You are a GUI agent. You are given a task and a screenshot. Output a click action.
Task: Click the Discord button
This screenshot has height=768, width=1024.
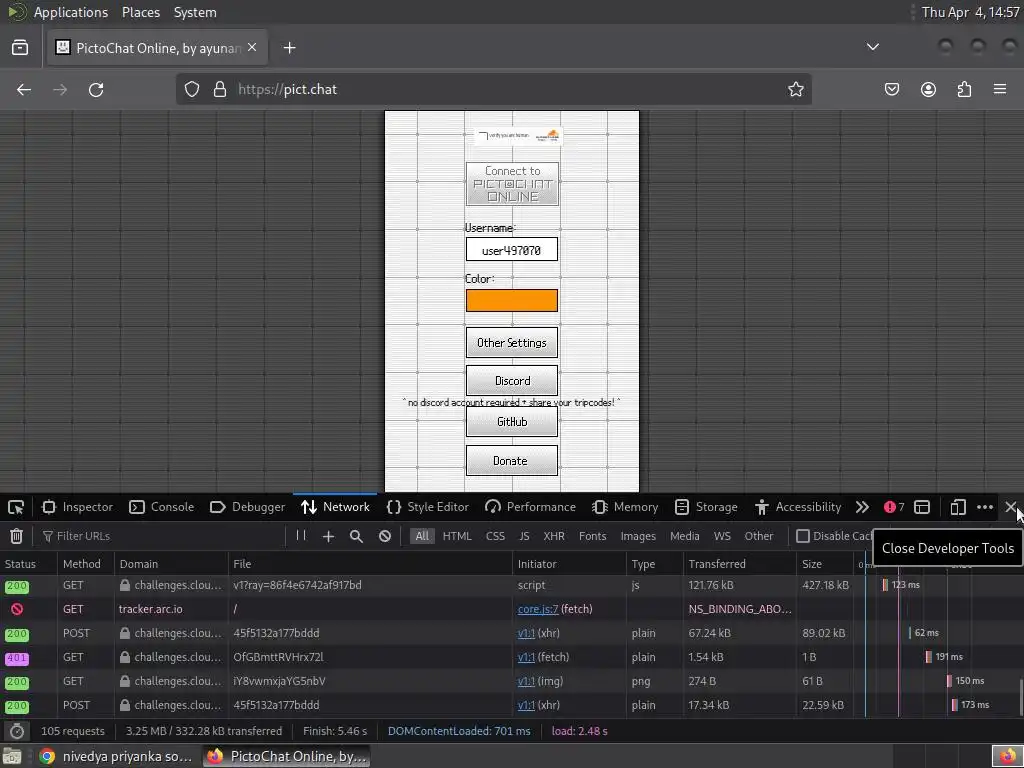click(x=511, y=381)
